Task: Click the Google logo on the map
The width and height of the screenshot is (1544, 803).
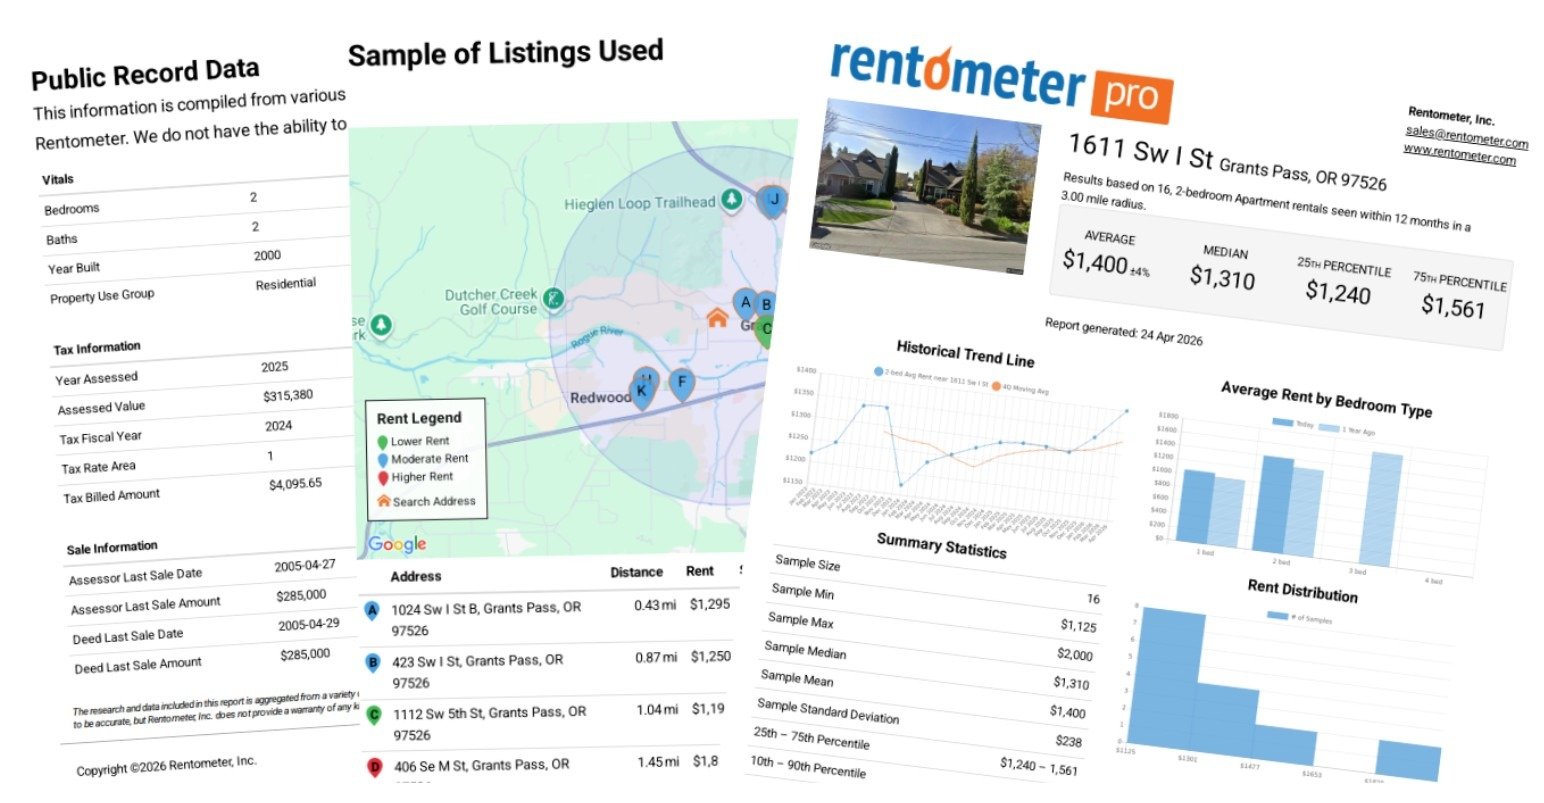Action: 397,544
